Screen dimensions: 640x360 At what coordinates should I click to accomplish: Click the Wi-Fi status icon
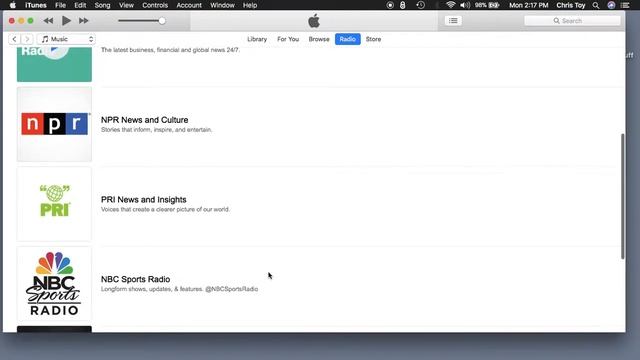point(450,5)
